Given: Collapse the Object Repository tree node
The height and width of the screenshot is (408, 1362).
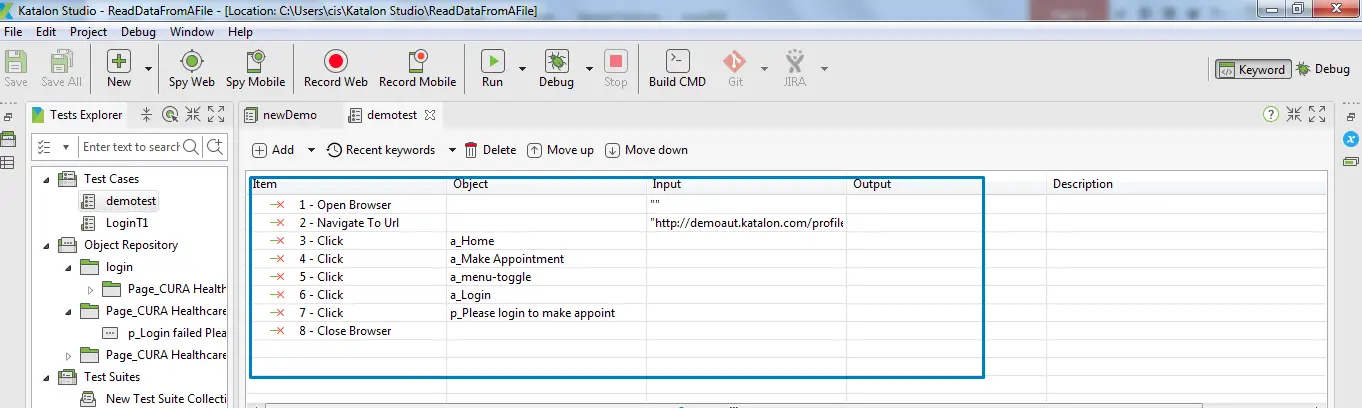Looking at the screenshot, I should click(45, 245).
